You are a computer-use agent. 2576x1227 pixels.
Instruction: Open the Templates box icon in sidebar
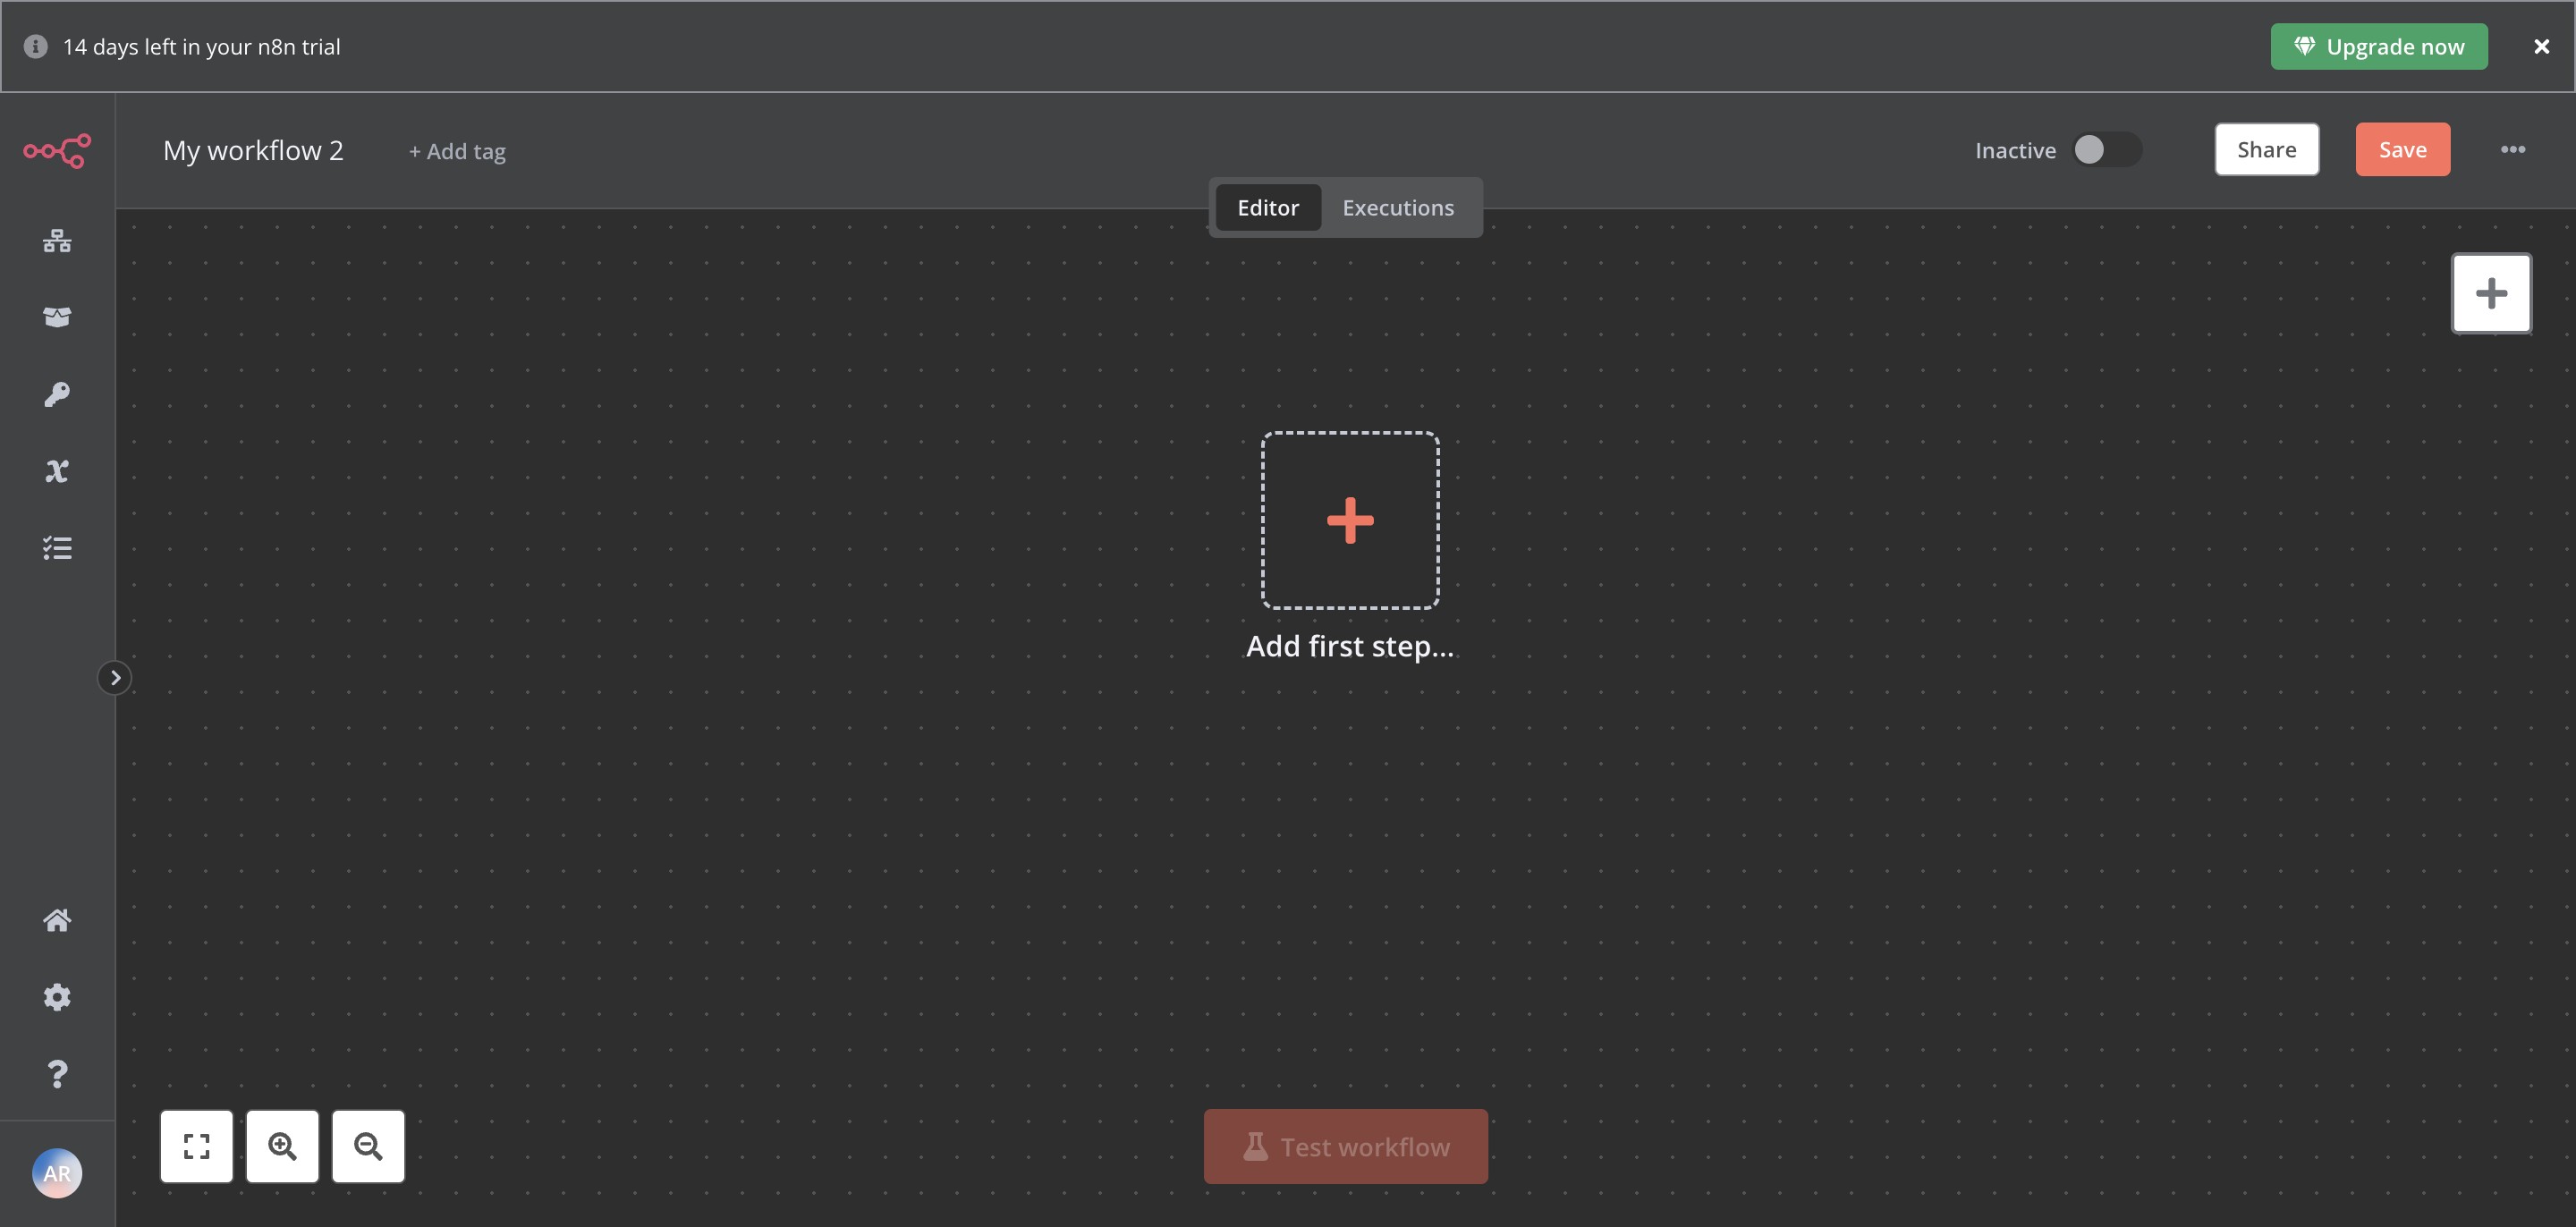pos(57,317)
